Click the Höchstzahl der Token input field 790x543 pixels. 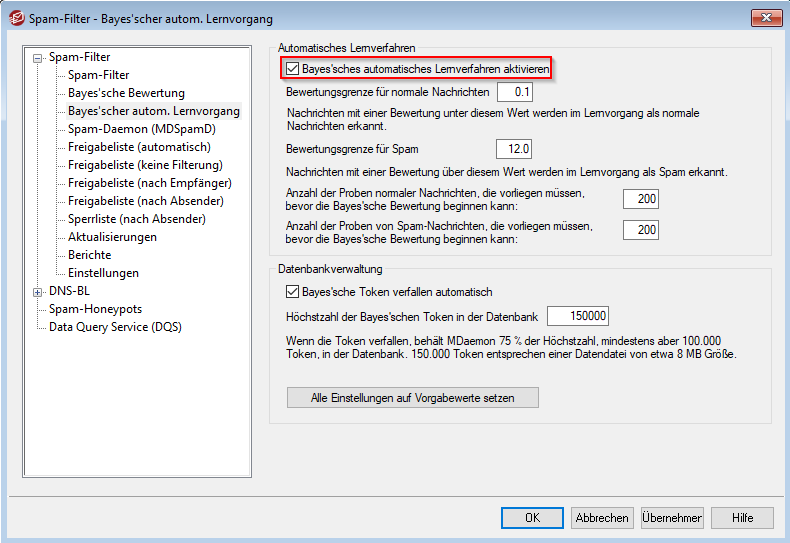[578, 316]
